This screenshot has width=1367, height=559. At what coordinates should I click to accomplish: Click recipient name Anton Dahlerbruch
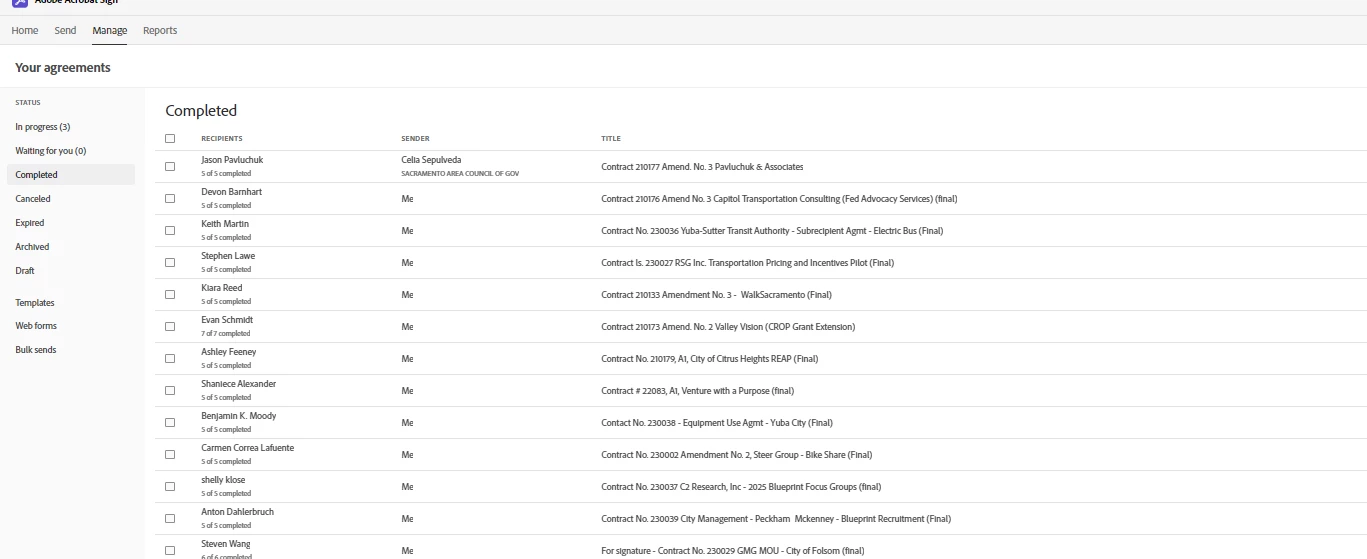click(x=238, y=512)
